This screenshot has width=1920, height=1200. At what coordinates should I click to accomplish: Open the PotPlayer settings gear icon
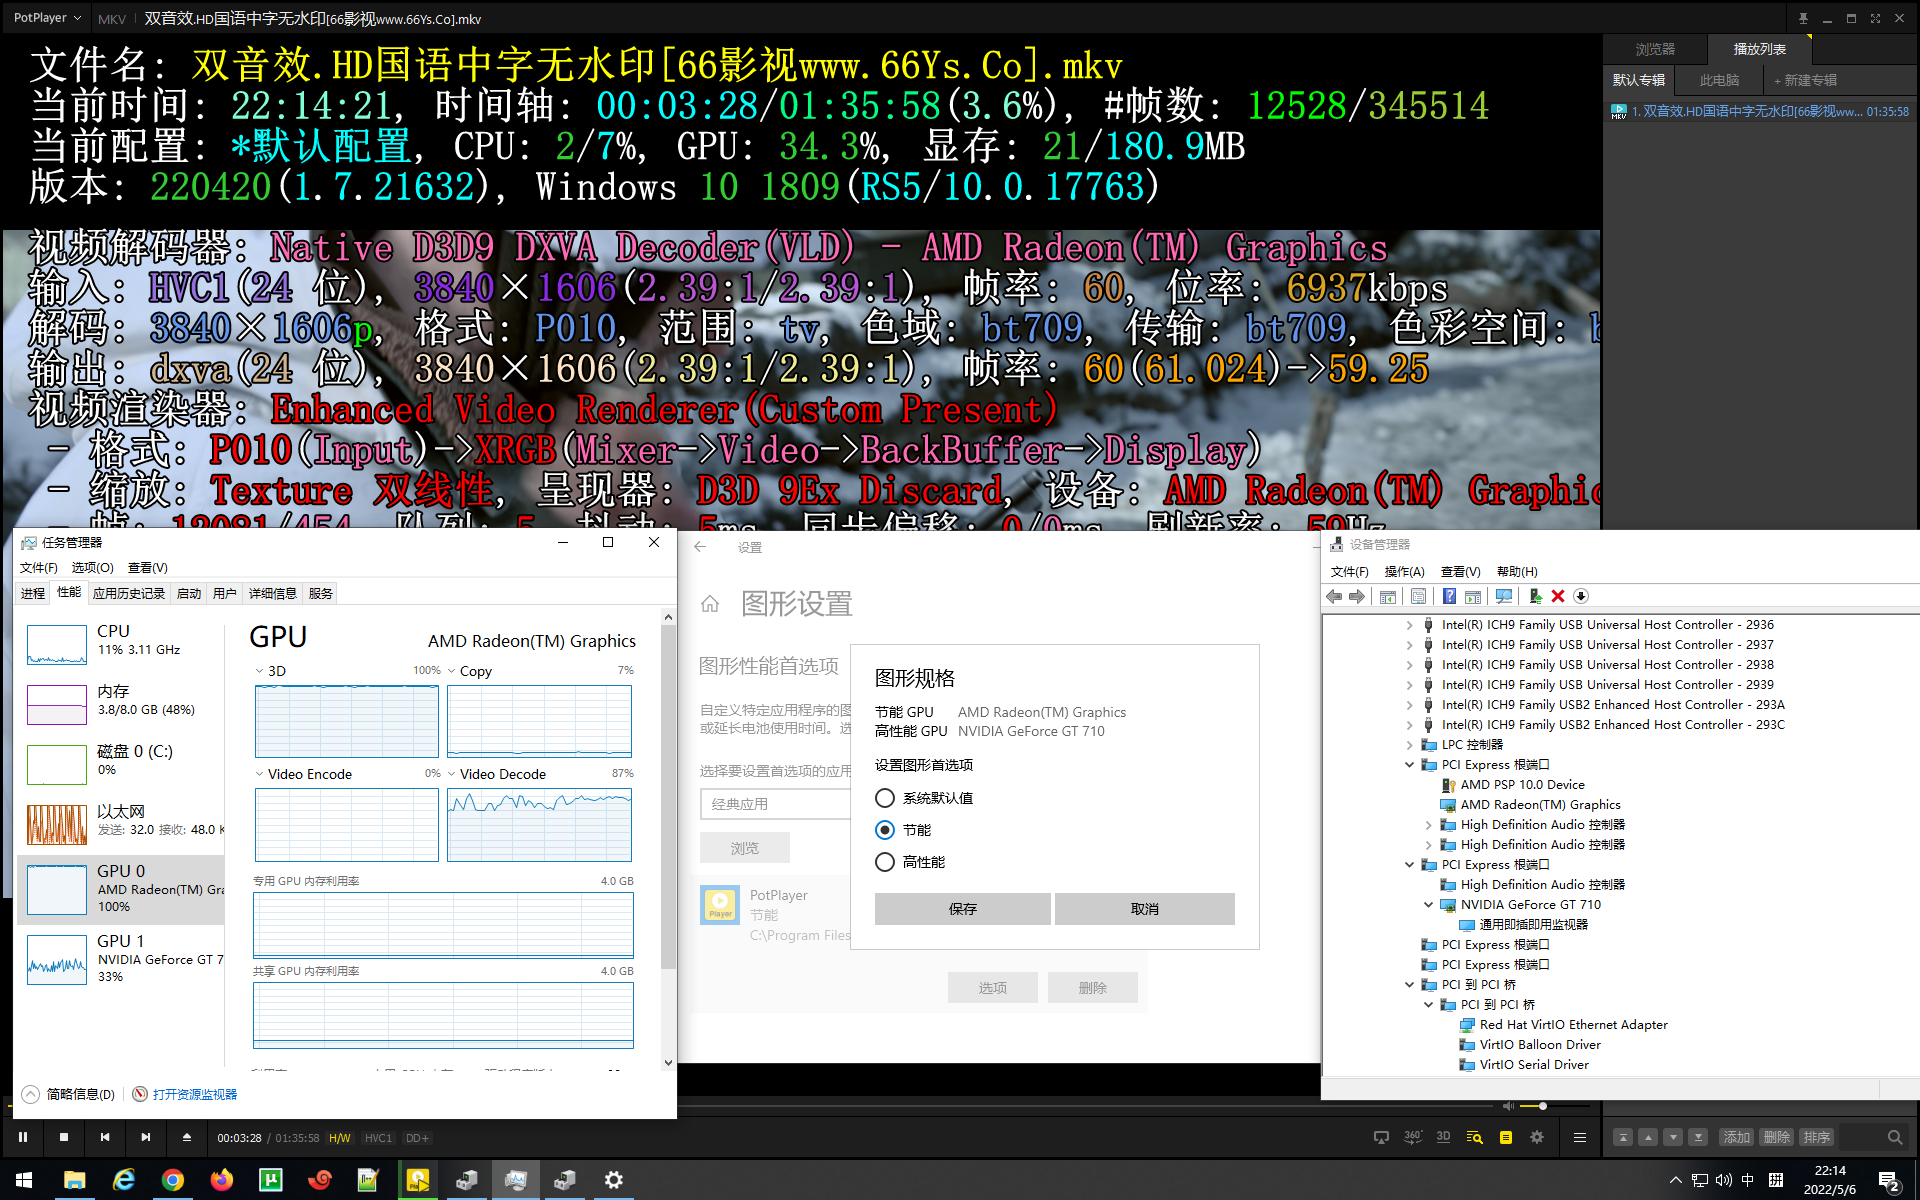(1537, 1137)
